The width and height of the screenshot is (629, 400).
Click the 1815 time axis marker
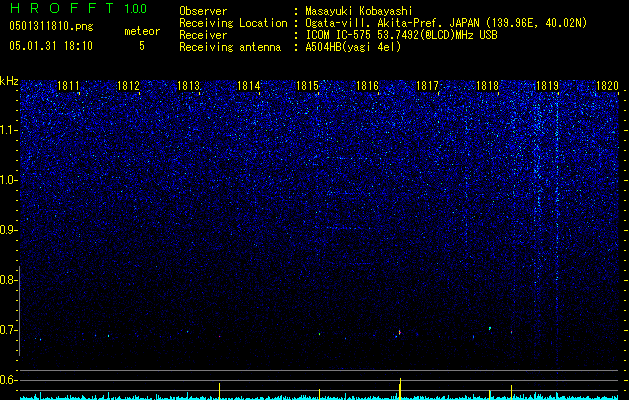point(307,86)
